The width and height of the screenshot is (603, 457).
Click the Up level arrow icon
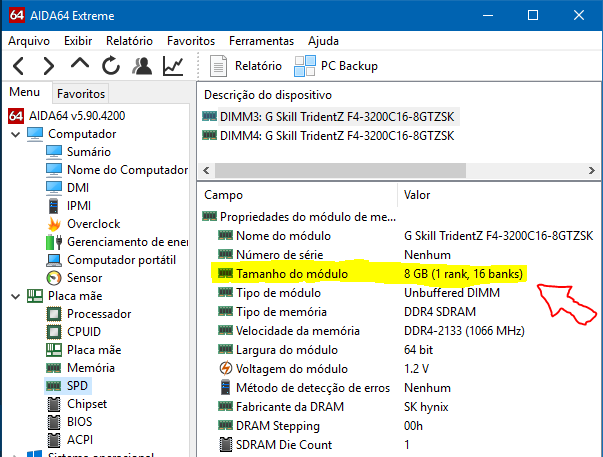(80, 65)
